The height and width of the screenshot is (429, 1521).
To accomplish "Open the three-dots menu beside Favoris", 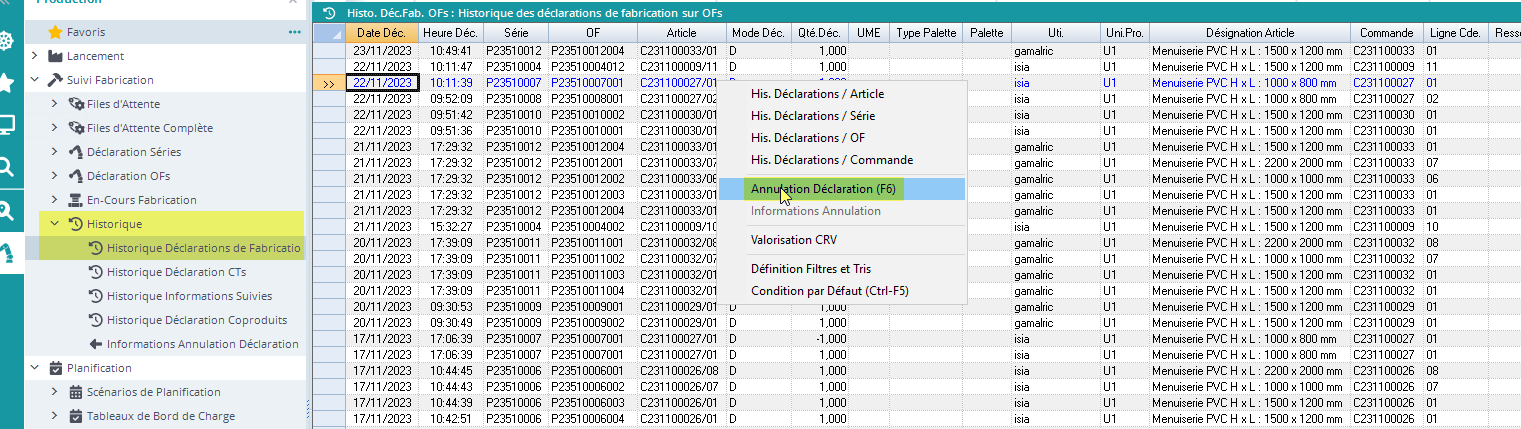I will pyautogui.click(x=294, y=32).
